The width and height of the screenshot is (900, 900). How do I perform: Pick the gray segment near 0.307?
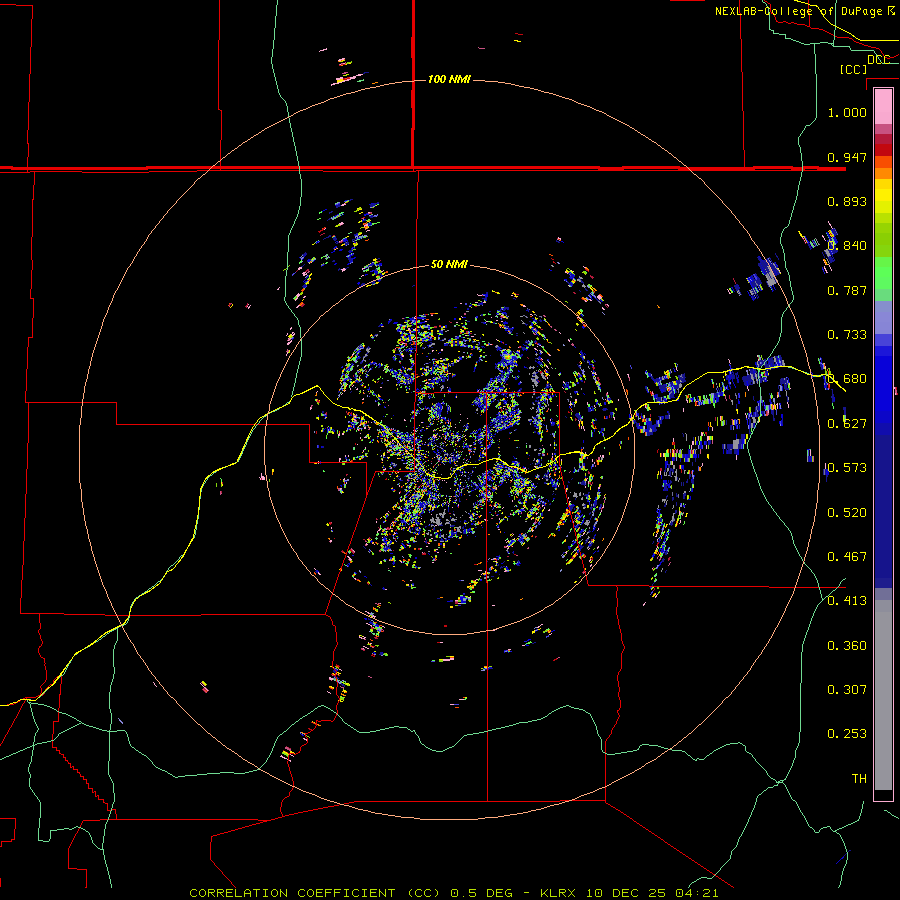point(883,695)
